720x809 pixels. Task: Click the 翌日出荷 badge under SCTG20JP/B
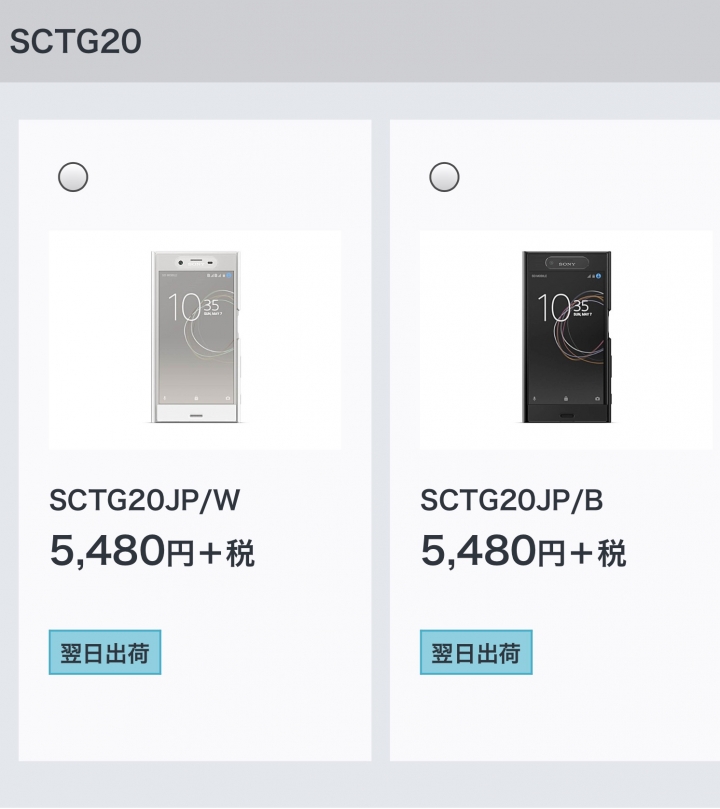point(476,652)
